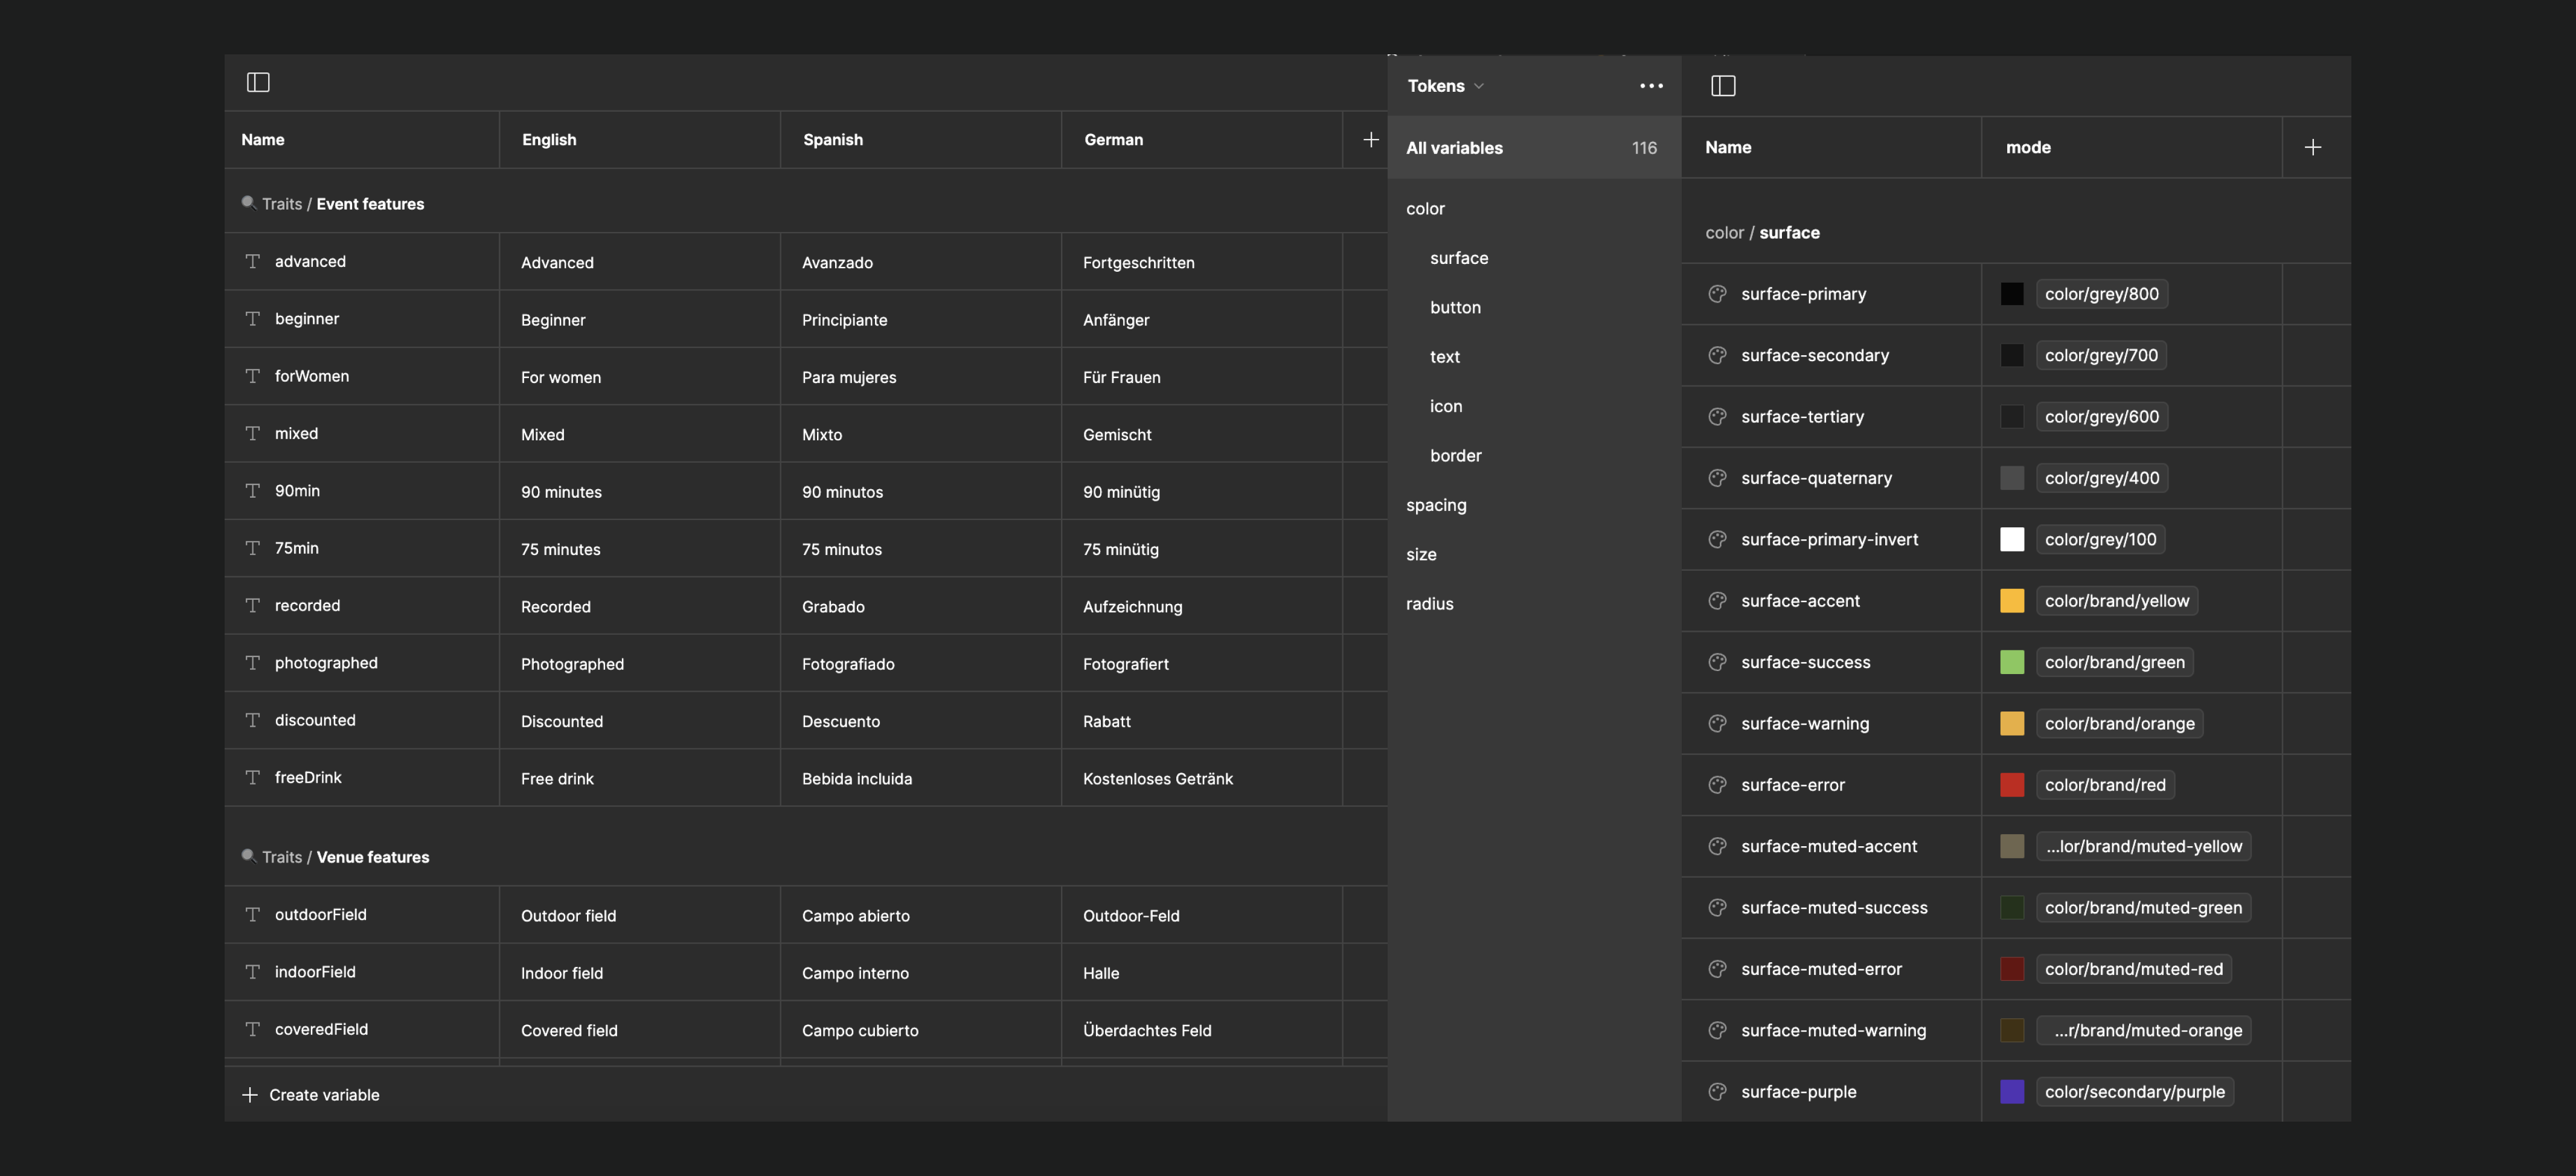Open the Tokens collection options (...) menu
The image size is (2576, 1176).
(x=1651, y=86)
